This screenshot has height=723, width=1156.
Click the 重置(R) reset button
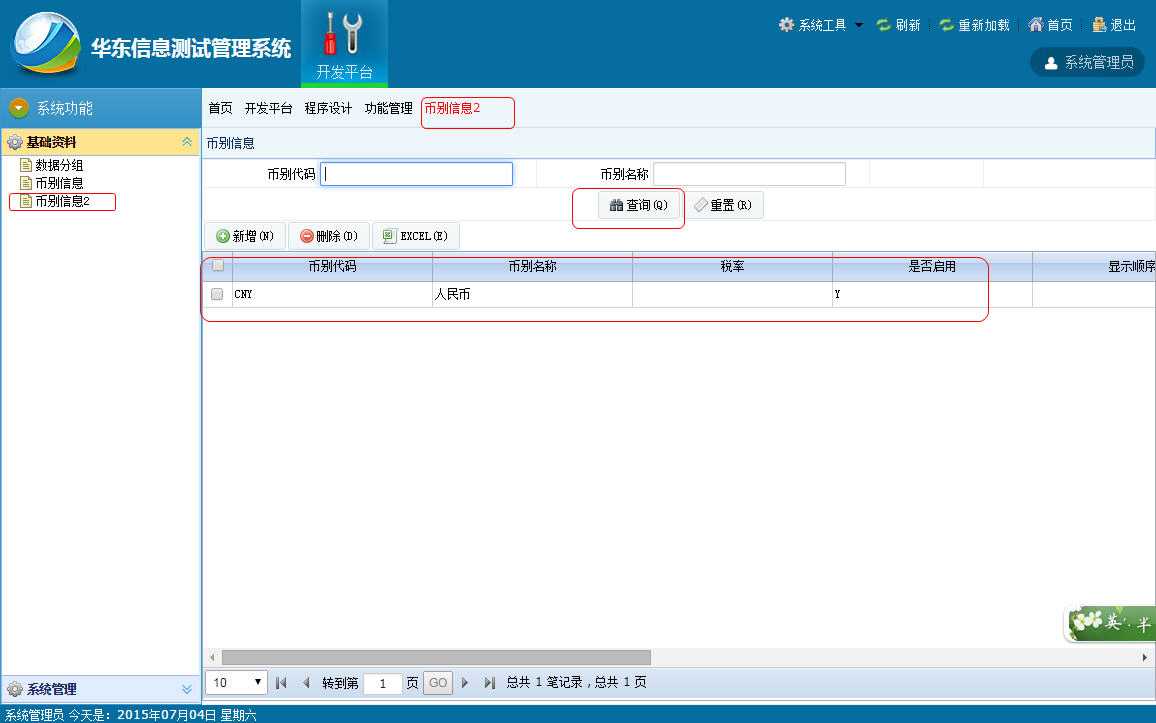723,205
